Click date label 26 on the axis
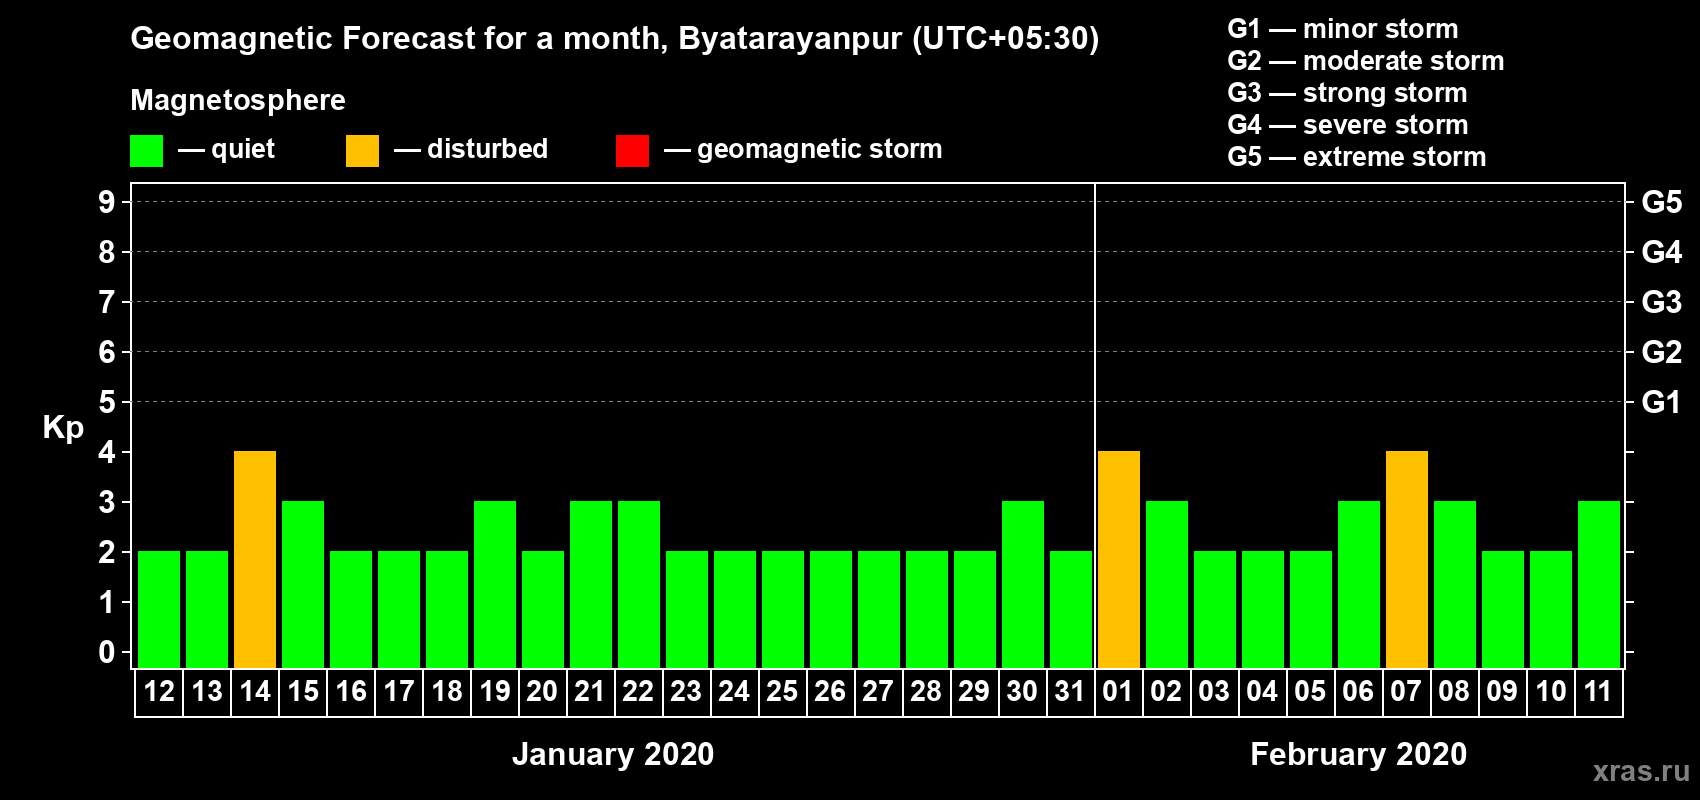The width and height of the screenshot is (1700, 800). pos(831,691)
